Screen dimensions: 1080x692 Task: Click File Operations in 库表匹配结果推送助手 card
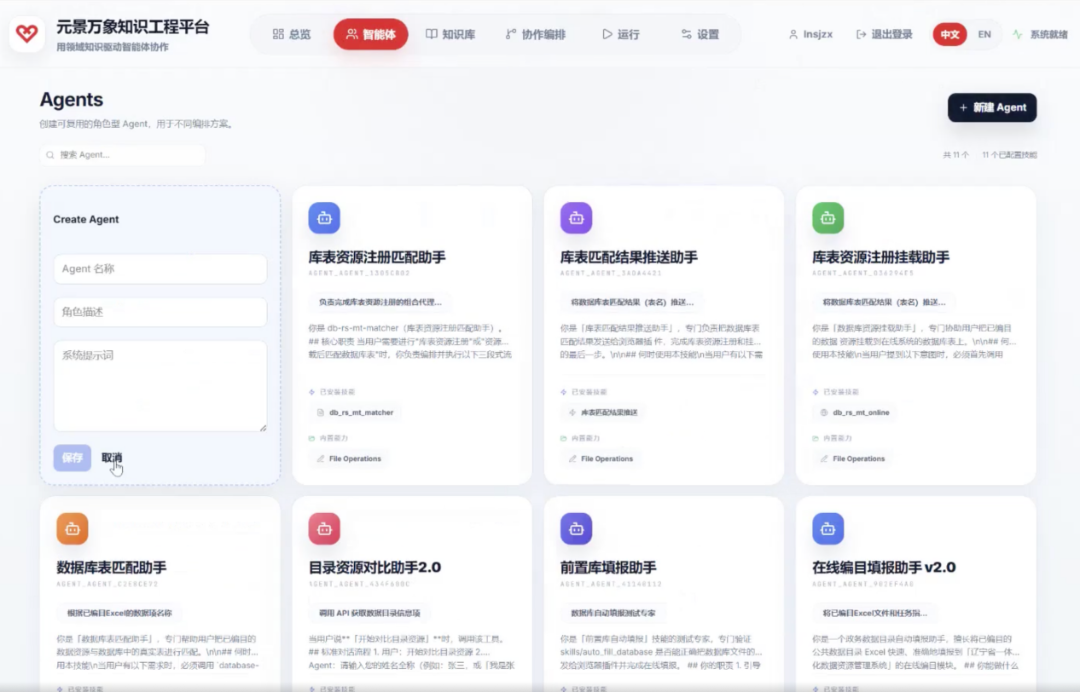601,459
